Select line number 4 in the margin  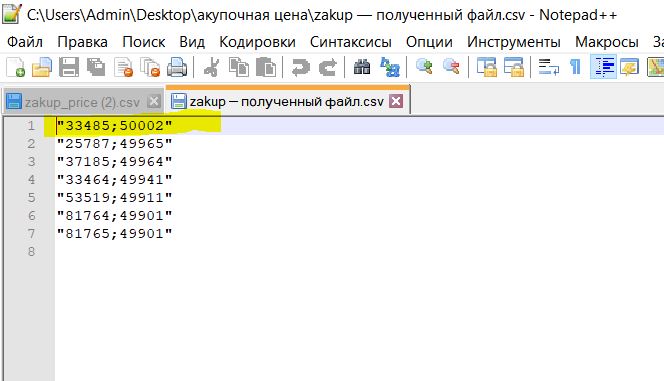(x=31, y=180)
